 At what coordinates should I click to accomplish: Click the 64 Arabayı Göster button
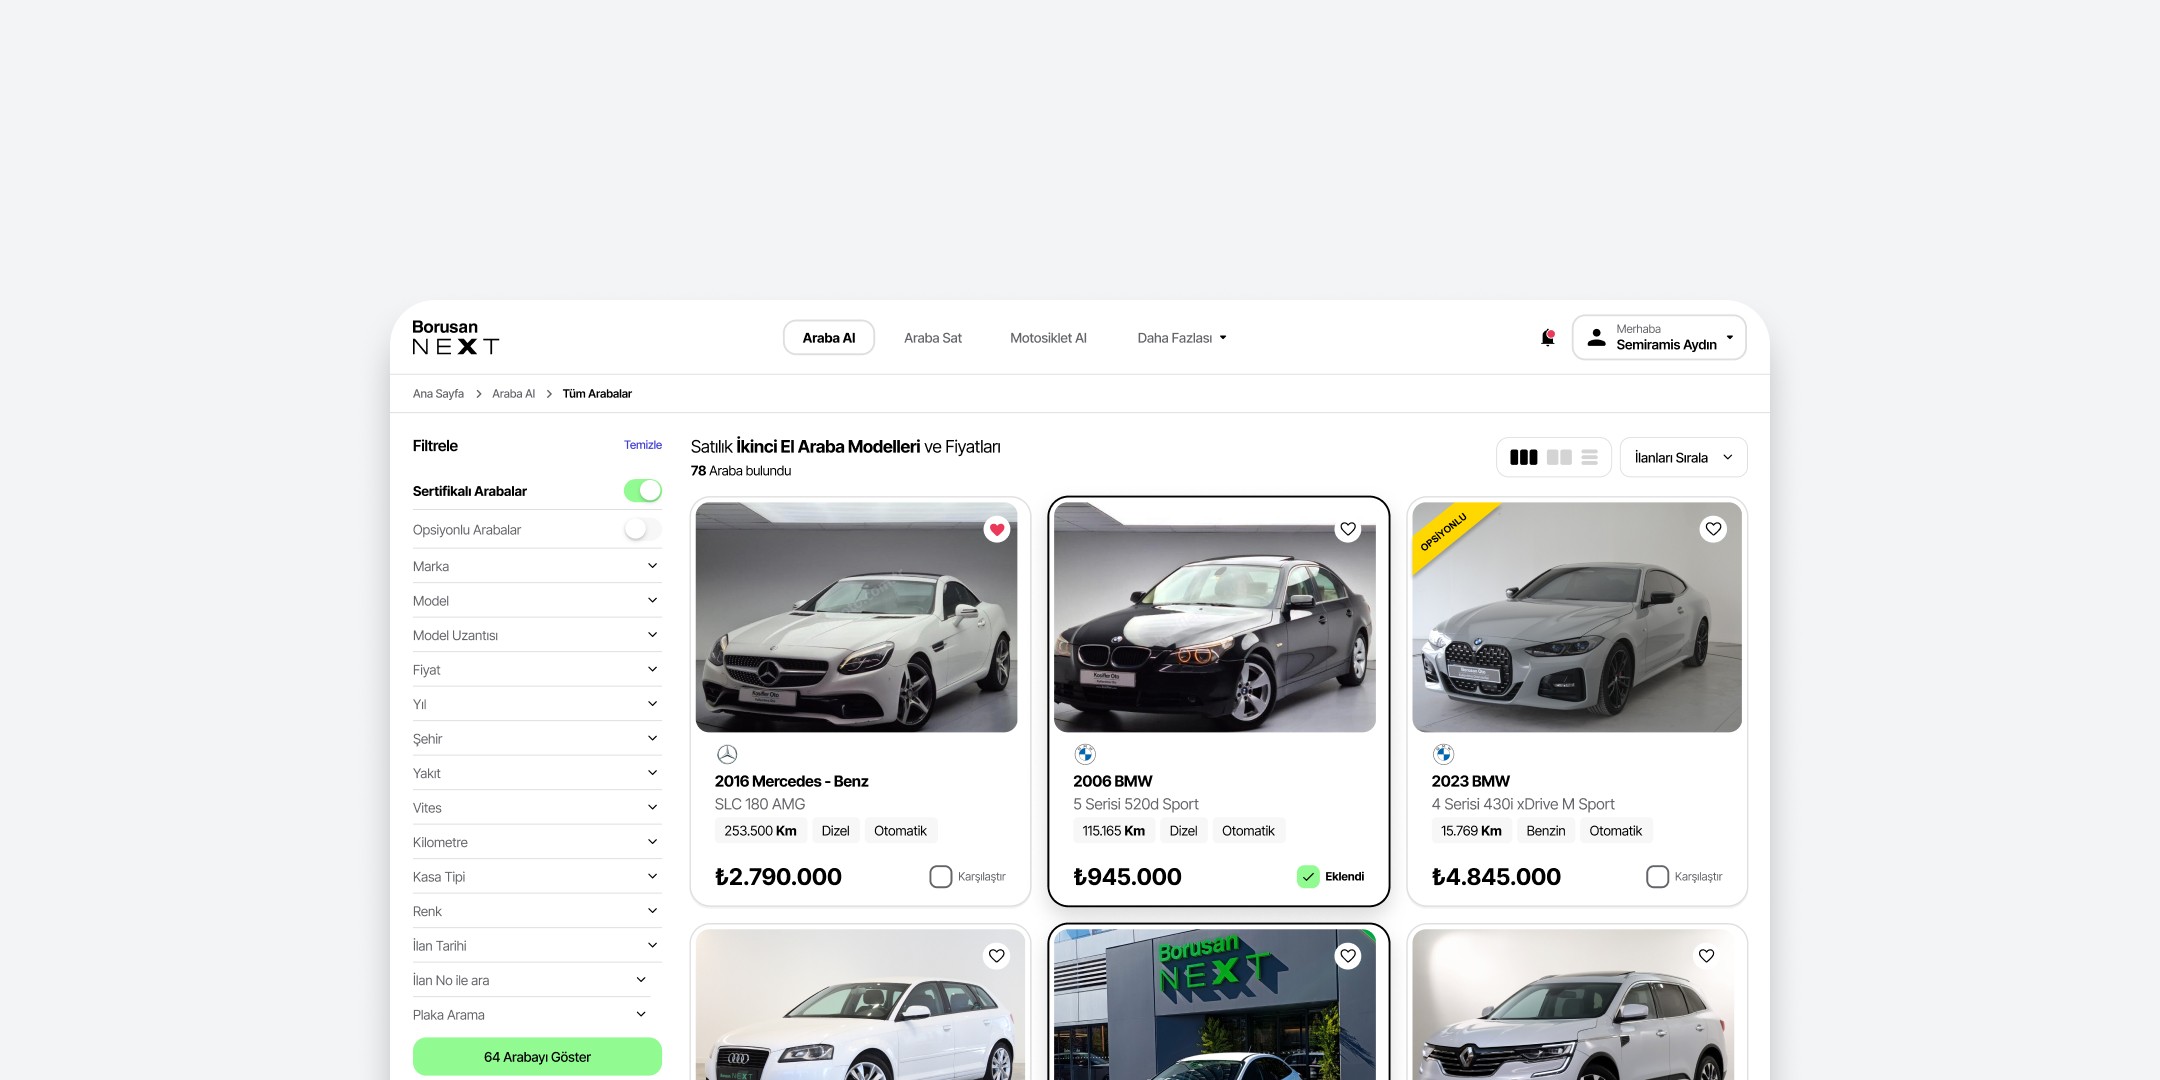point(537,1057)
